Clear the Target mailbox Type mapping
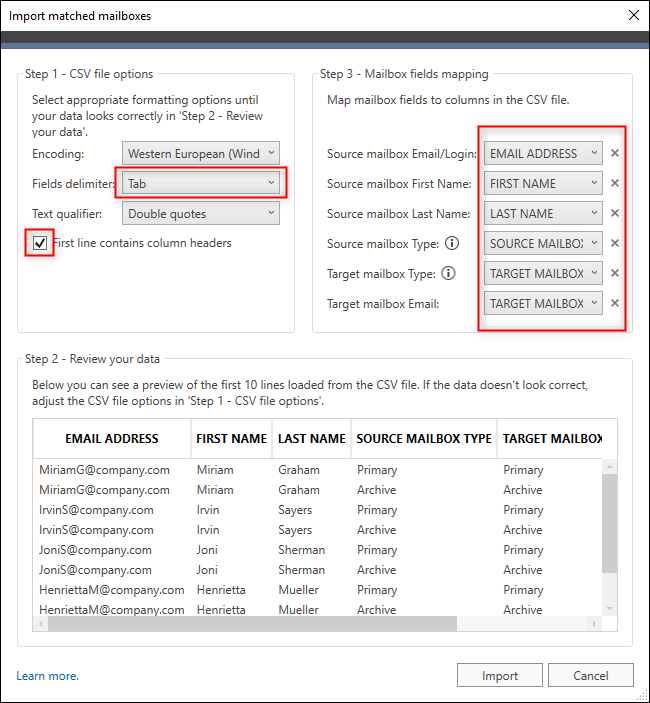 point(615,273)
